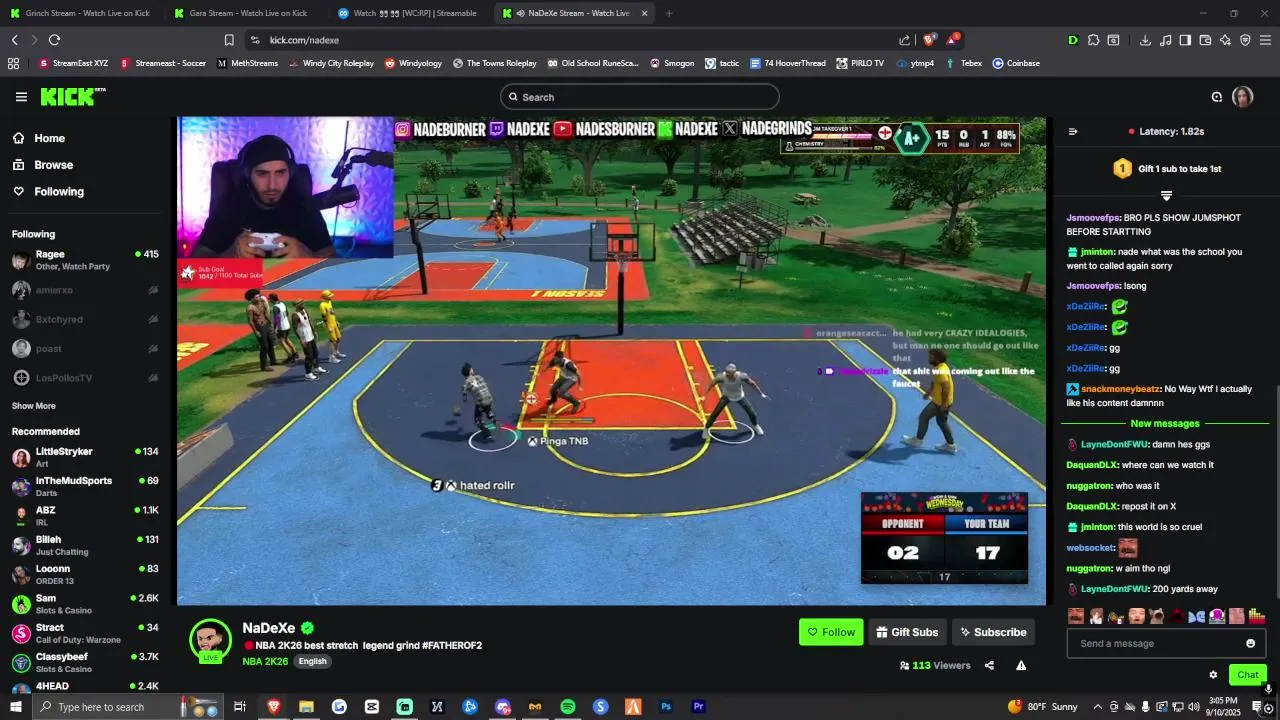Screen dimensions: 1280x720
Task: Open chat settings gear icon
Action: (x=1213, y=675)
